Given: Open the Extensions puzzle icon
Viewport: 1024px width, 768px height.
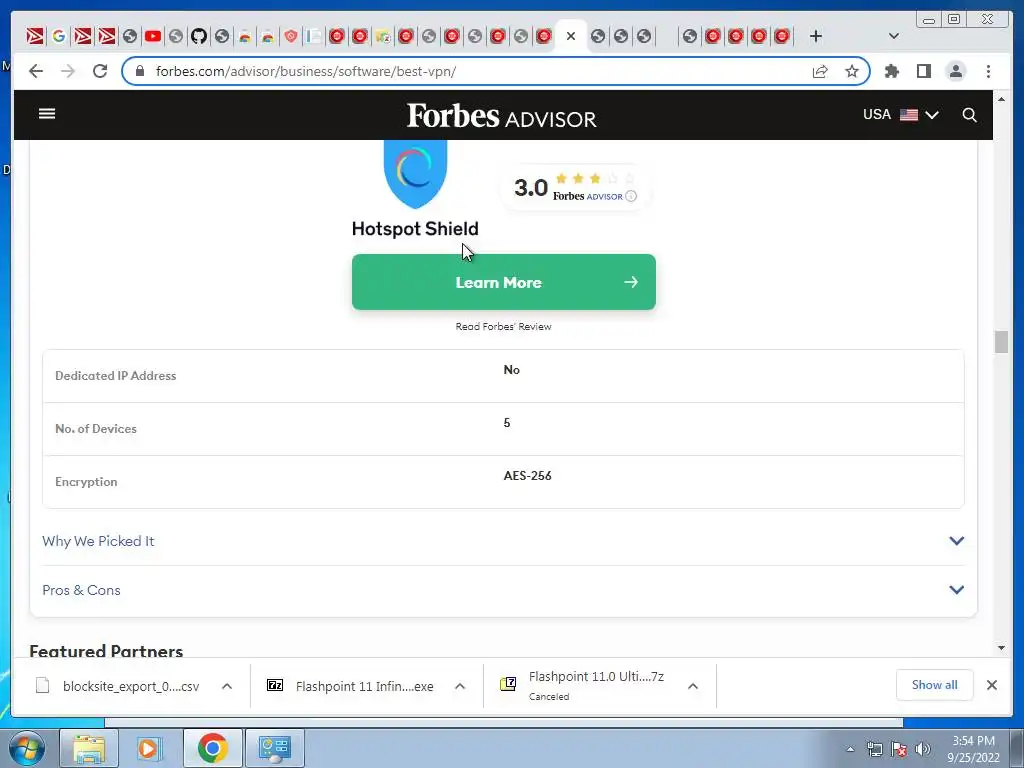Looking at the screenshot, I should [x=891, y=71].
